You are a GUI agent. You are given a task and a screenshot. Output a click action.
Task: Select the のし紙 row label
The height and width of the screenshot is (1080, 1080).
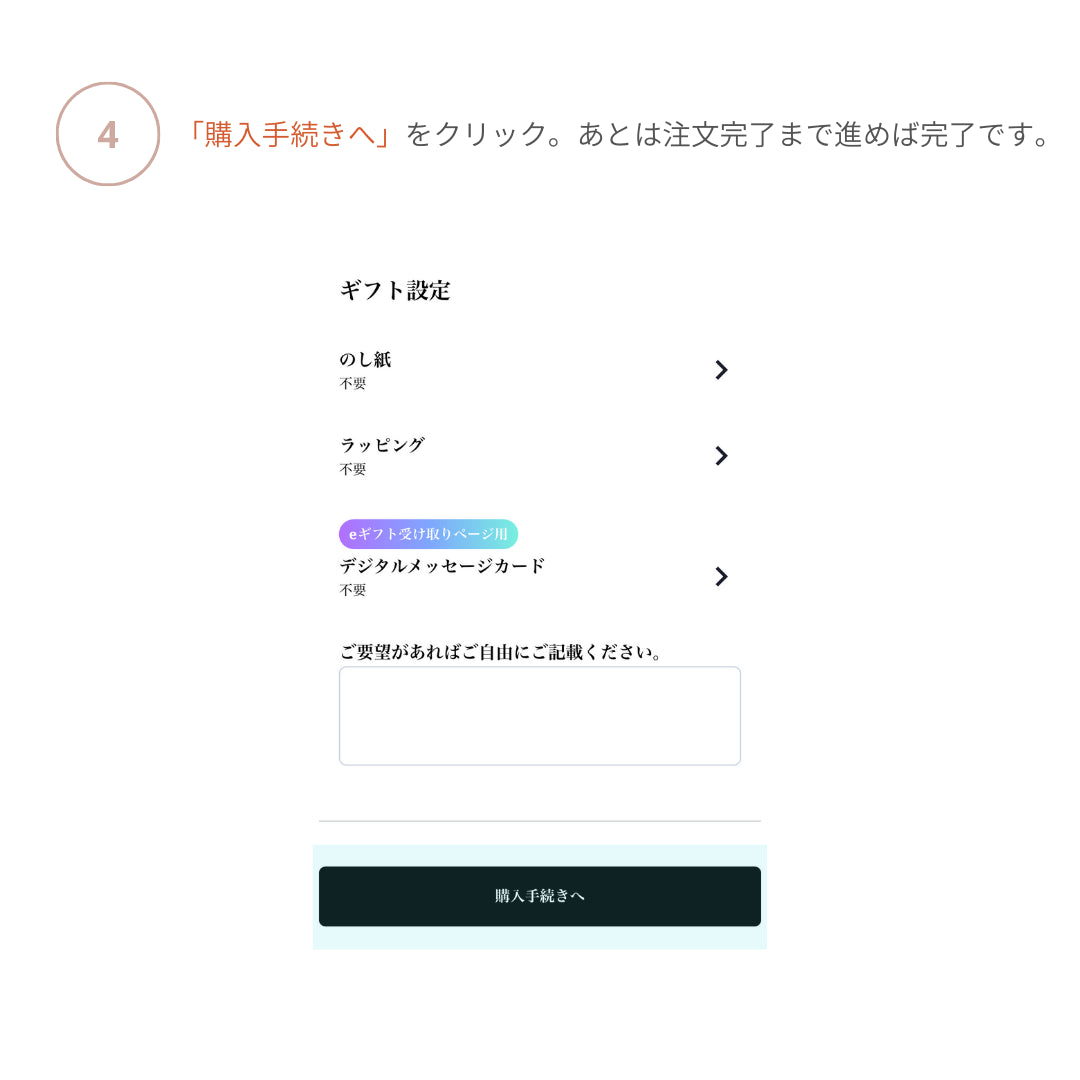click(x=365, y=359)
